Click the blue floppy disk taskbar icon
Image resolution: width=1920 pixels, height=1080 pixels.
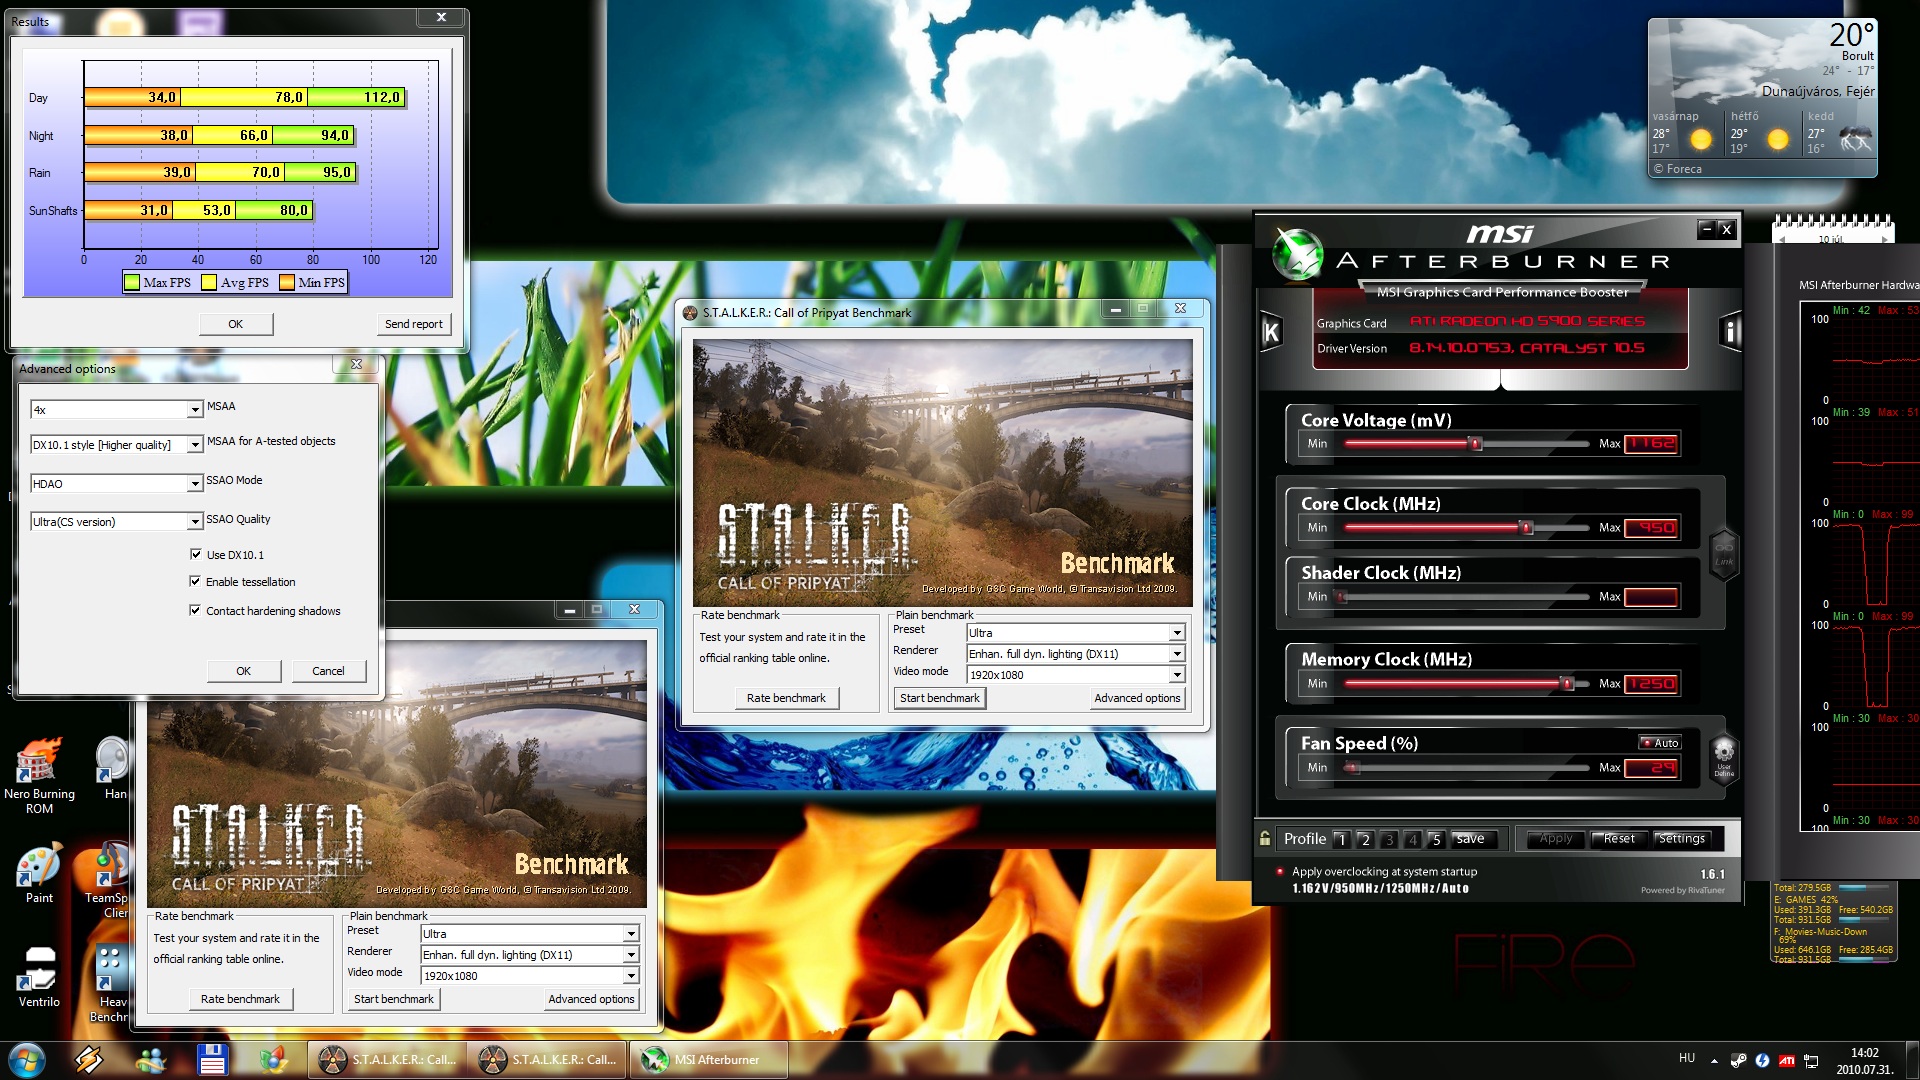point(212,1059)
